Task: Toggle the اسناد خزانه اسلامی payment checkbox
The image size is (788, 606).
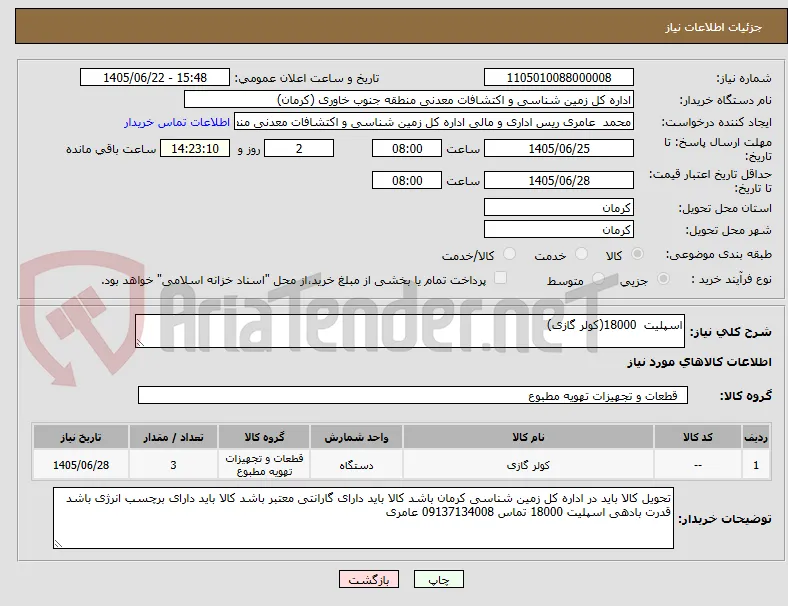Action: coord(501,278)
